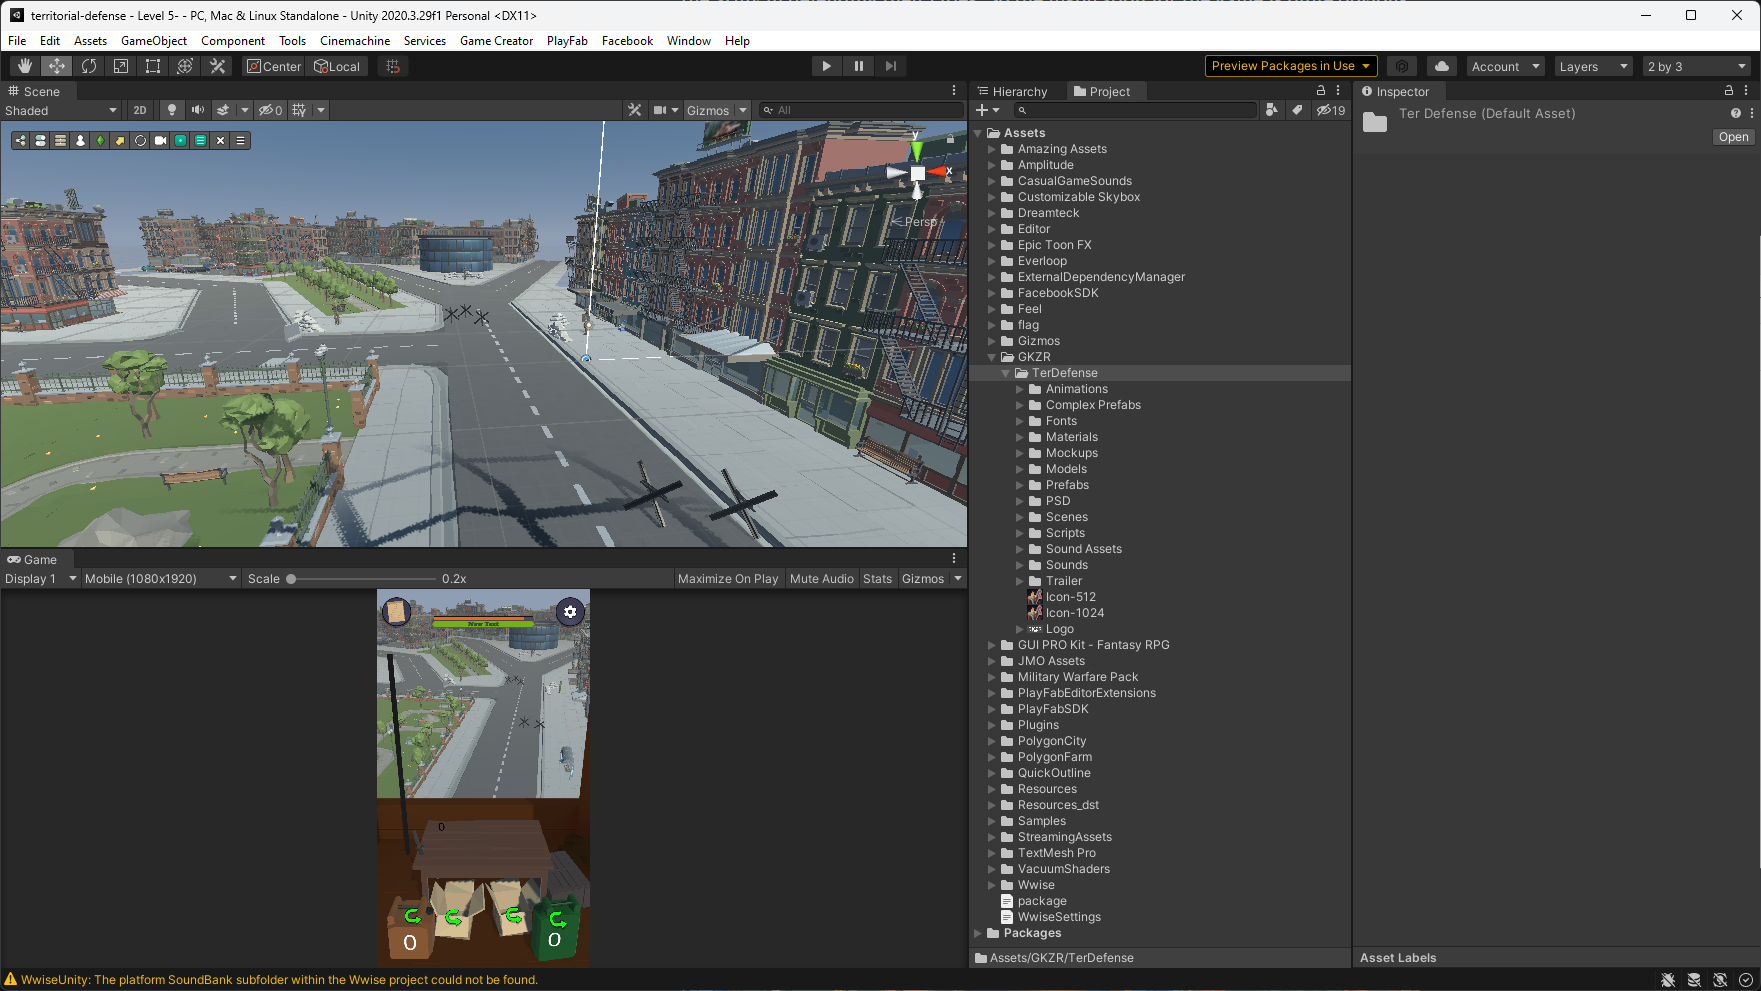This screenshot has height=991, width=1761.
Task: Select the Hand tool in the toolbar
Action: click(25, 66)
